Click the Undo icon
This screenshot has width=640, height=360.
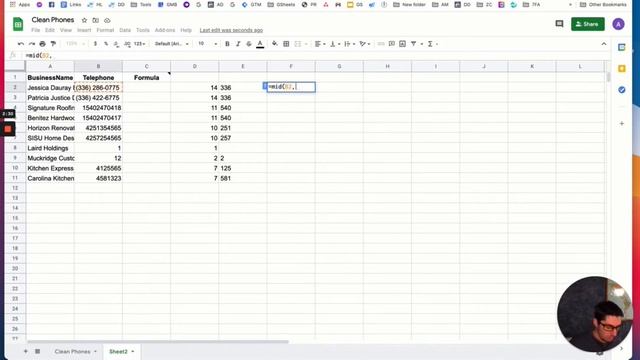(21, 44)
